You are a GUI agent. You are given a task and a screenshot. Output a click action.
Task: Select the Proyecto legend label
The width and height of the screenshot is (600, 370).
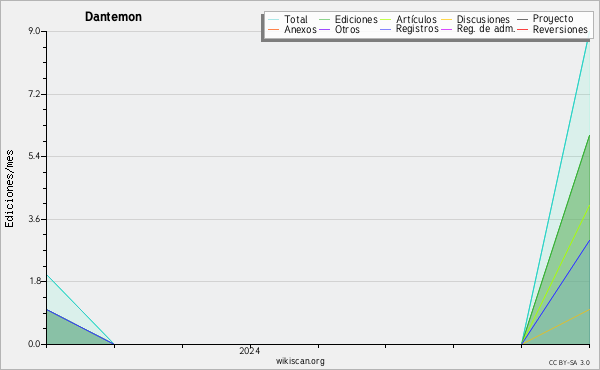tap(553, 19)
